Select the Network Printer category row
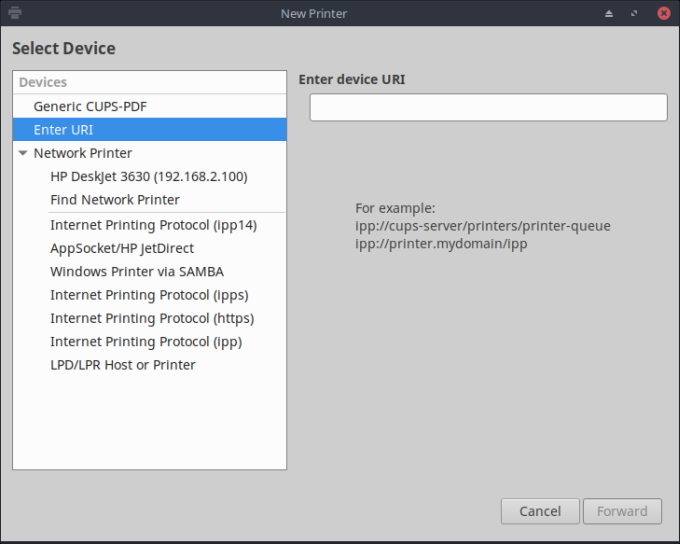The image size is (680, 544). pyautogui.click(x=83, y=153)
